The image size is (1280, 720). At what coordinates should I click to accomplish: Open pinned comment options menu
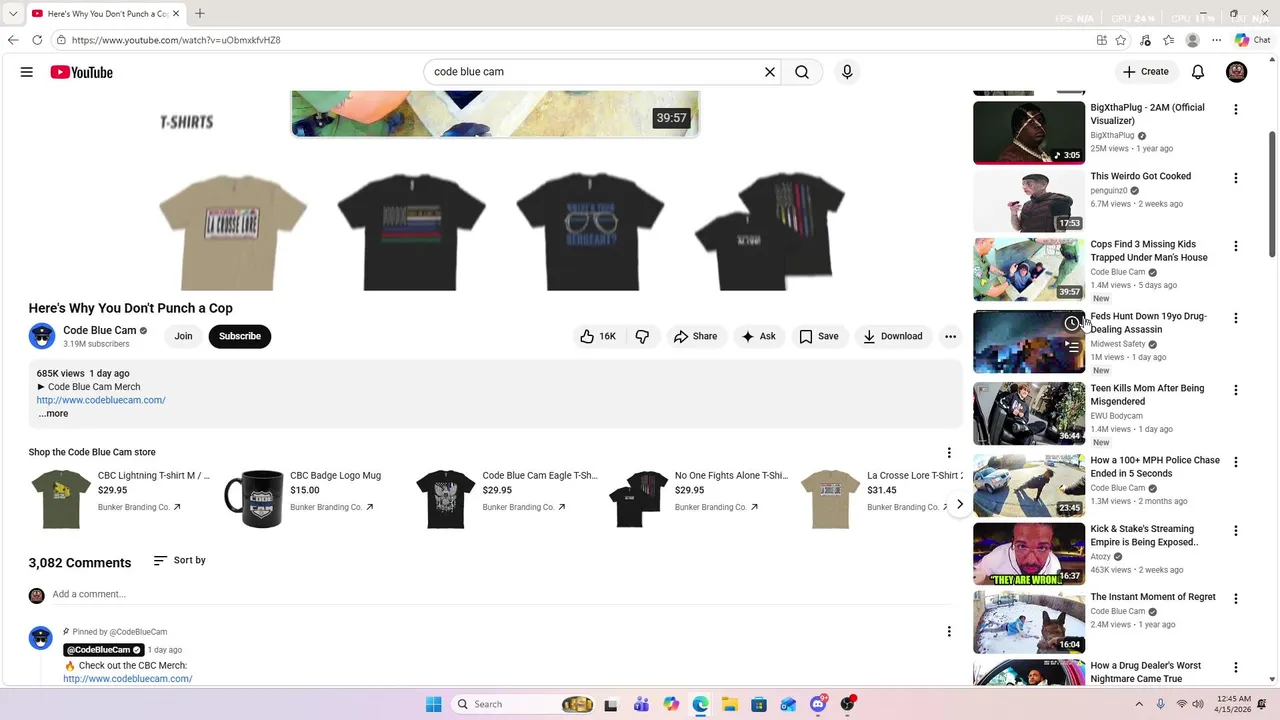point(949,631)
